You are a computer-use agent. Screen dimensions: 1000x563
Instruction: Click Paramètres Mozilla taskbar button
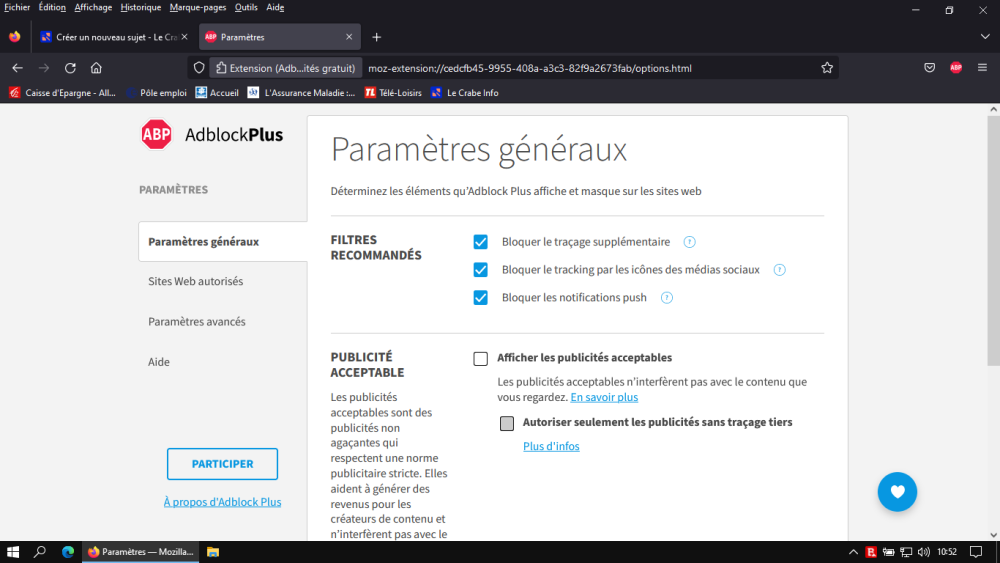point(140,552)
